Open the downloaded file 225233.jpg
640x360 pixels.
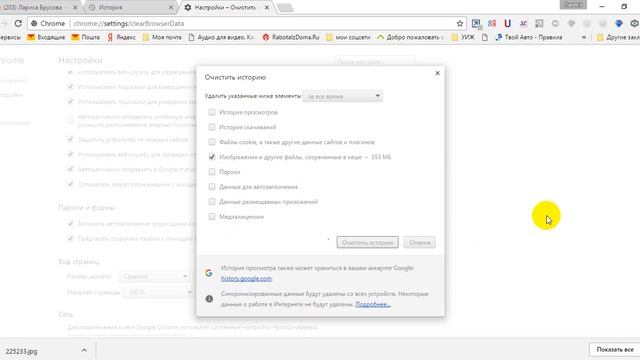point(21,351)
